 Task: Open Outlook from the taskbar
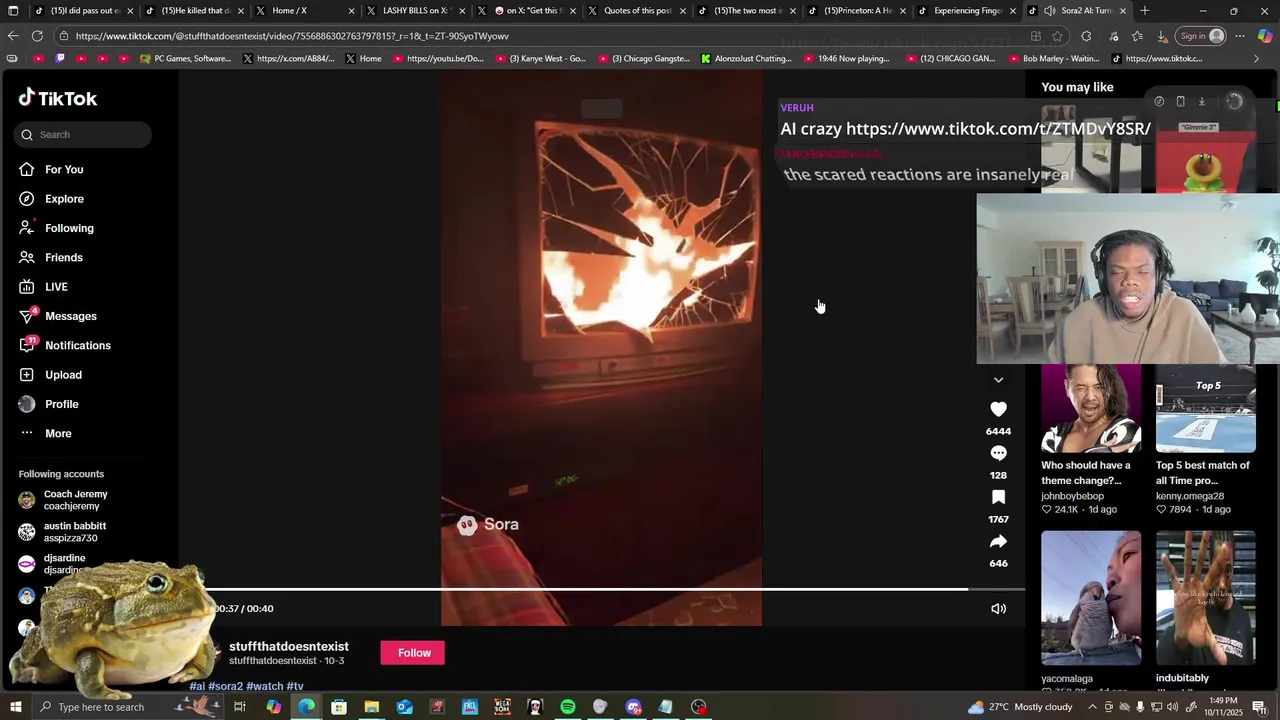tap(404, 707)
